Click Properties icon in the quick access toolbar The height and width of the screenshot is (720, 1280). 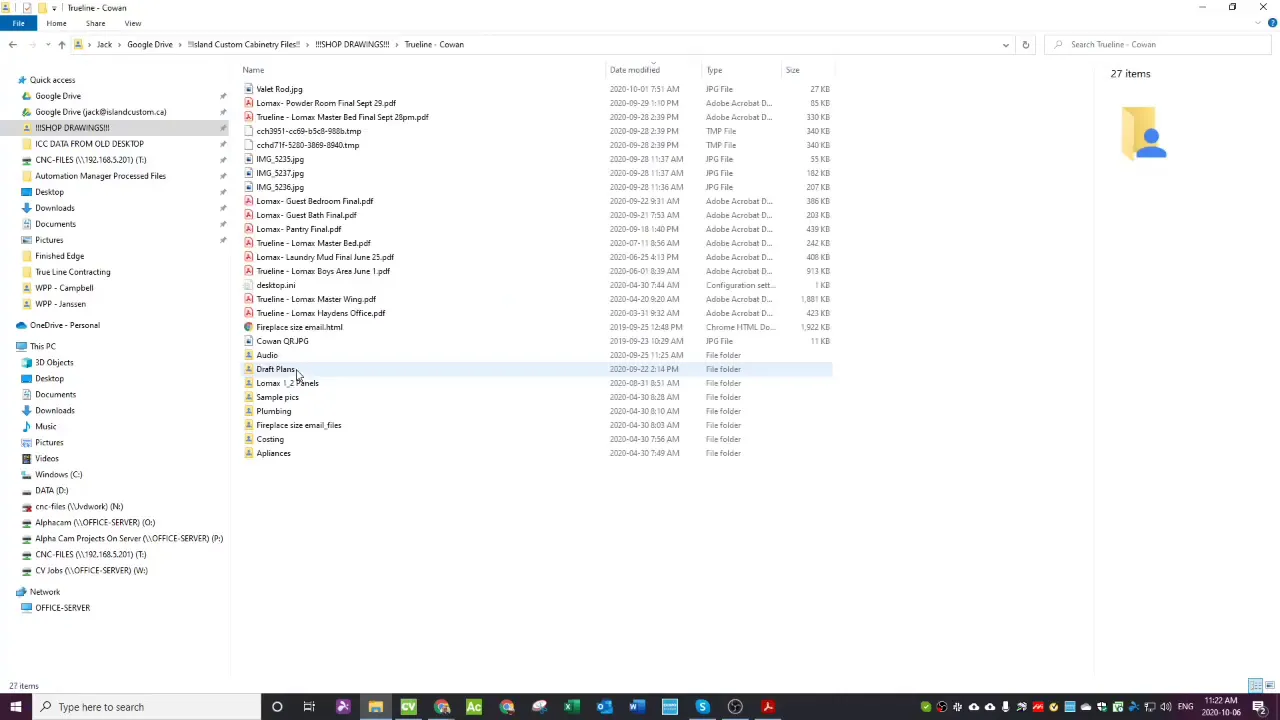27,7
